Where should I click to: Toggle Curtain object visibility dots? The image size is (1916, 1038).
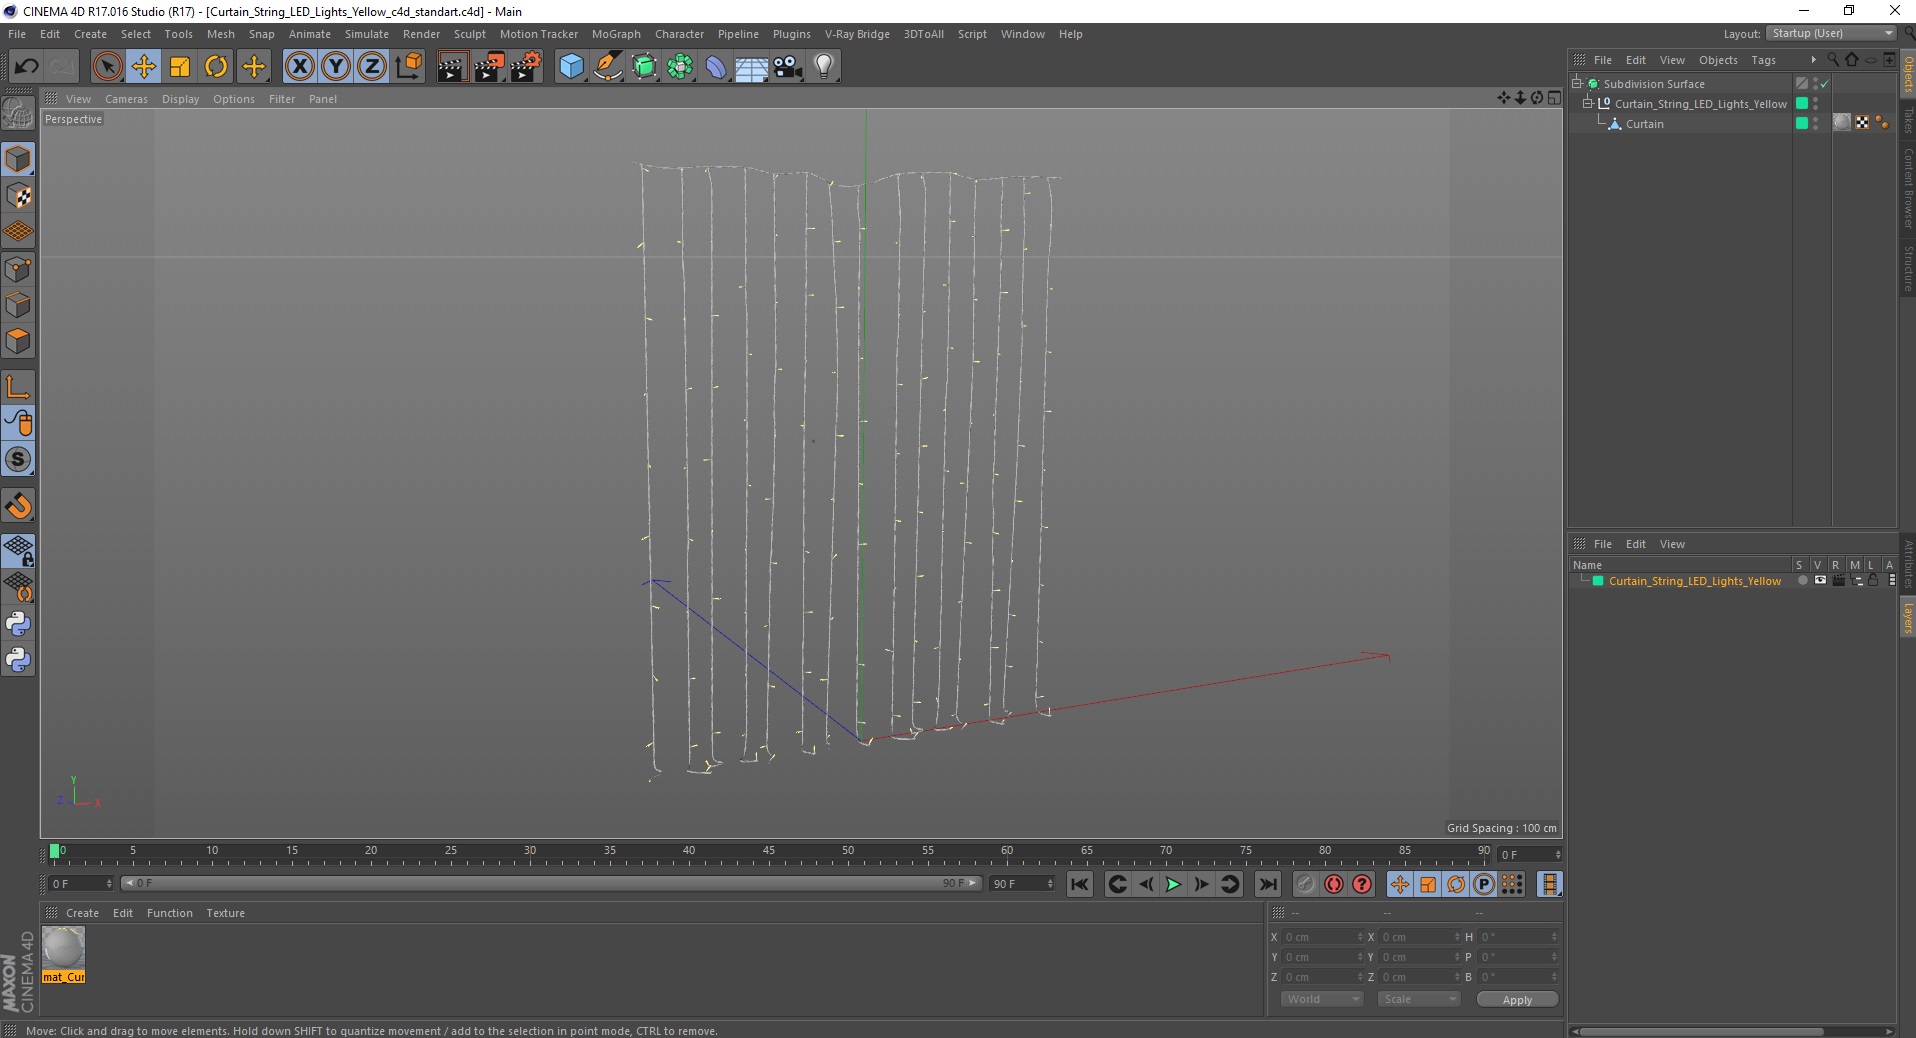tap(1816, 124)
